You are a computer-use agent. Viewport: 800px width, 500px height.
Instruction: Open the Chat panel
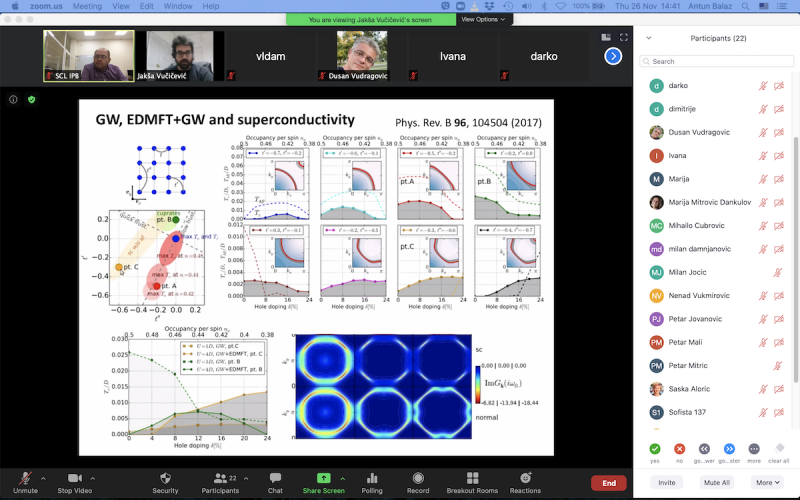(275, 483)
